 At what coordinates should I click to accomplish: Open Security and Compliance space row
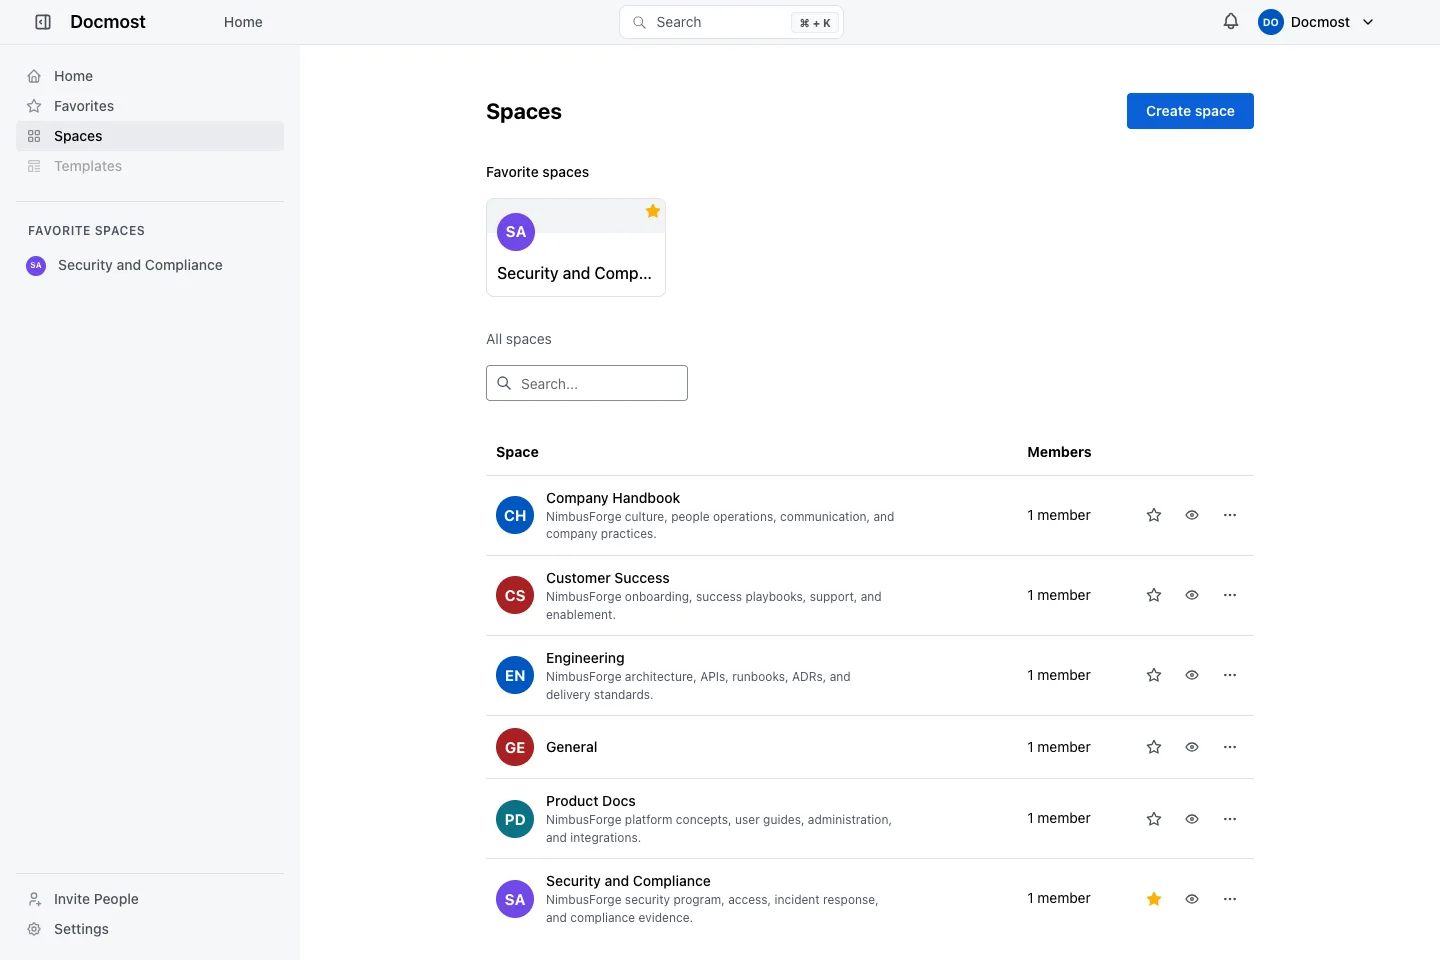pos(628,881)
